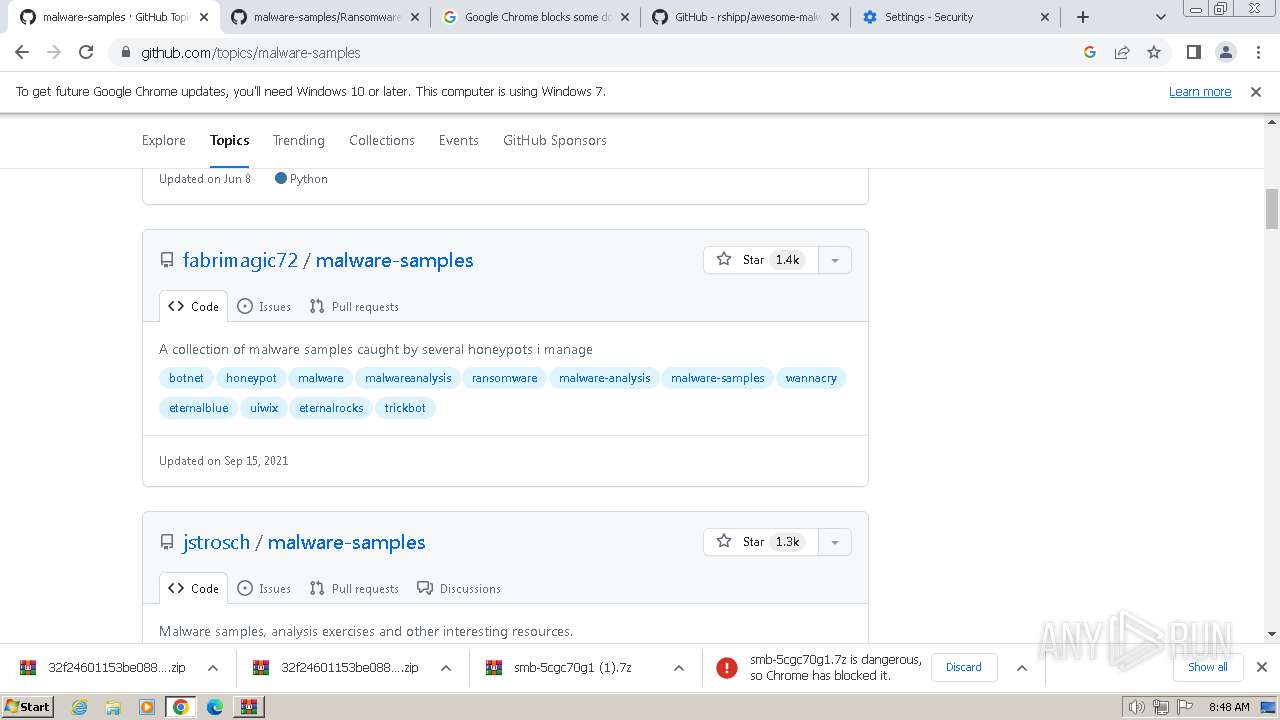The width and height of the screenshot is (1280, 720).
Task: Open the Explore navigation item
Action: tap(164, 140)
